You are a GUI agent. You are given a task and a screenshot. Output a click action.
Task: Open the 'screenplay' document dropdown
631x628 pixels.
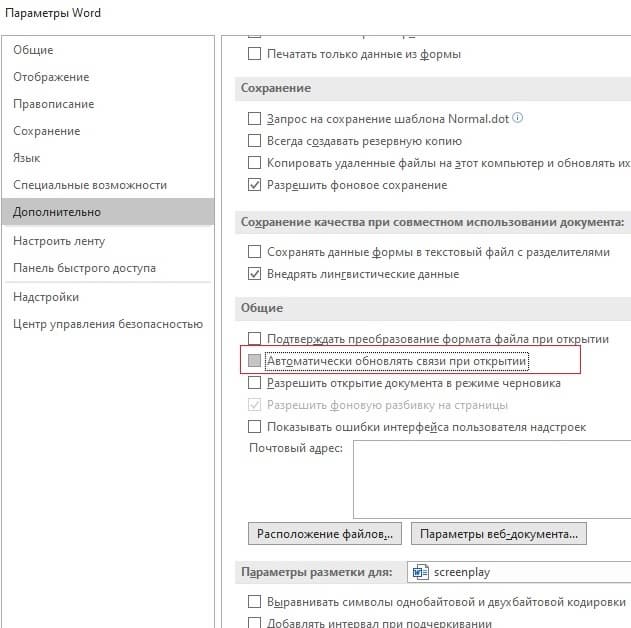click(520, 573)
